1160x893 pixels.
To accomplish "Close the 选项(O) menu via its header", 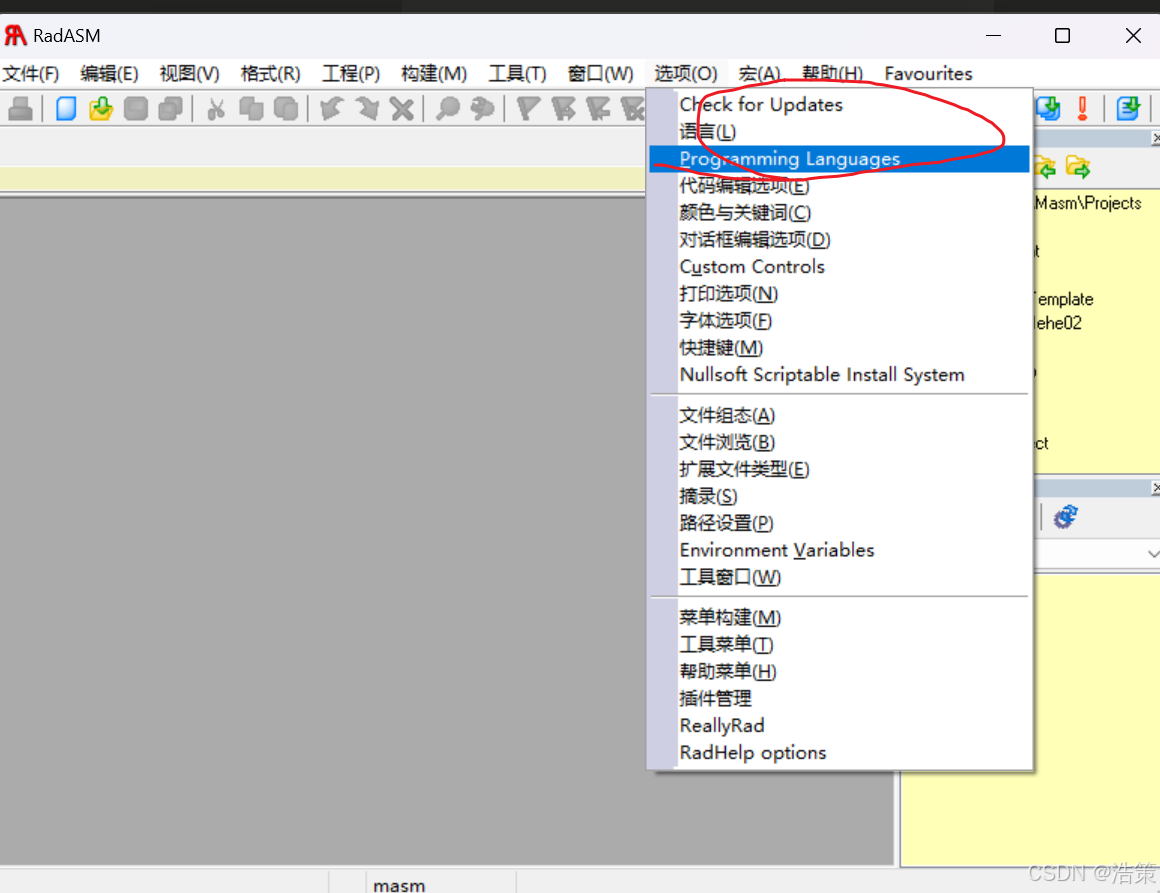I will [685, 74].
